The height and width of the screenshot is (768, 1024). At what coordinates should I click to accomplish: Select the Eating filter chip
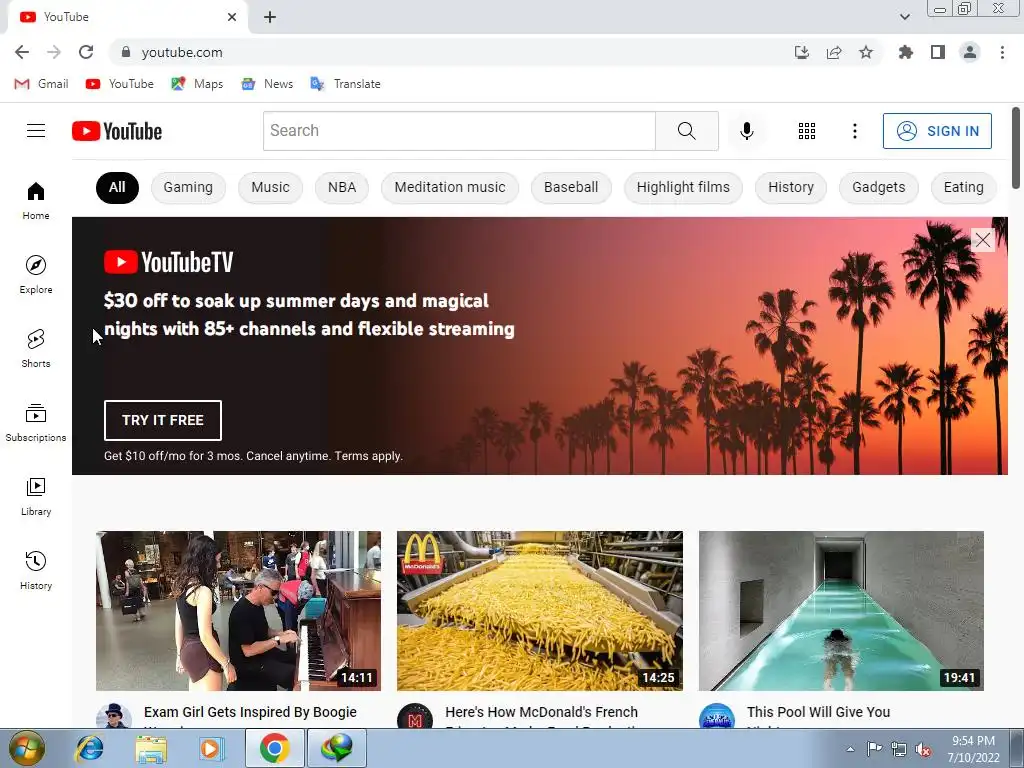(x=963, y=187)
